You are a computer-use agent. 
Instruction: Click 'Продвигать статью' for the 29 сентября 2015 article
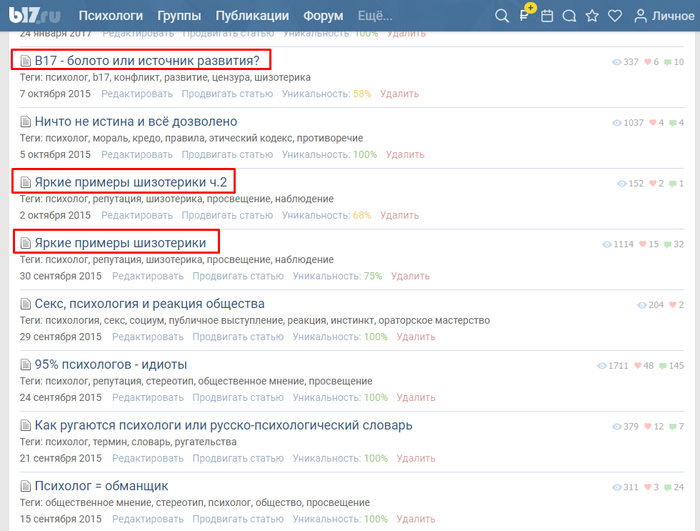click(238, 337)
